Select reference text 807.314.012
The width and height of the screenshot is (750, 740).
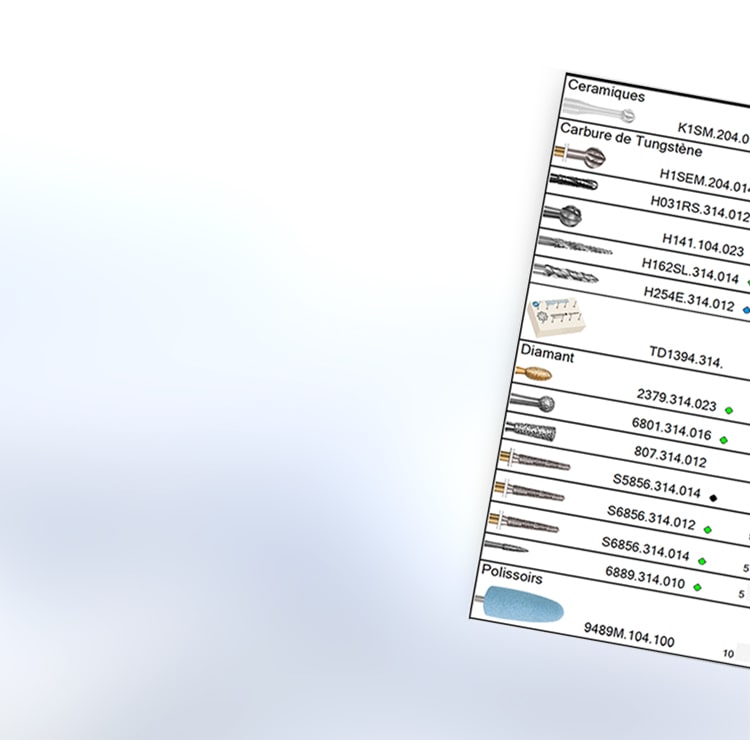[670, 457]
